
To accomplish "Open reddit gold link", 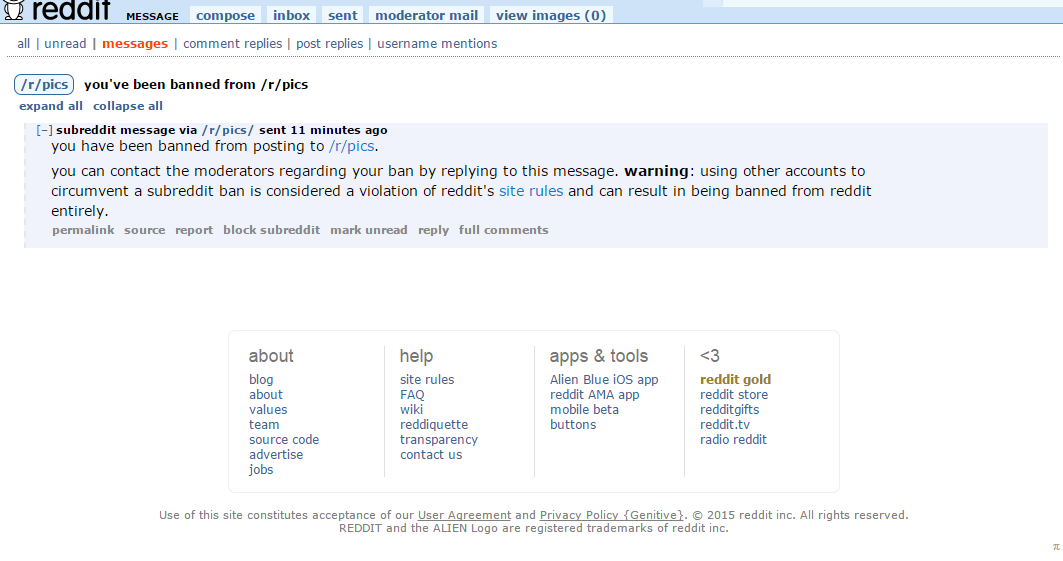I will tap(736, 379).
